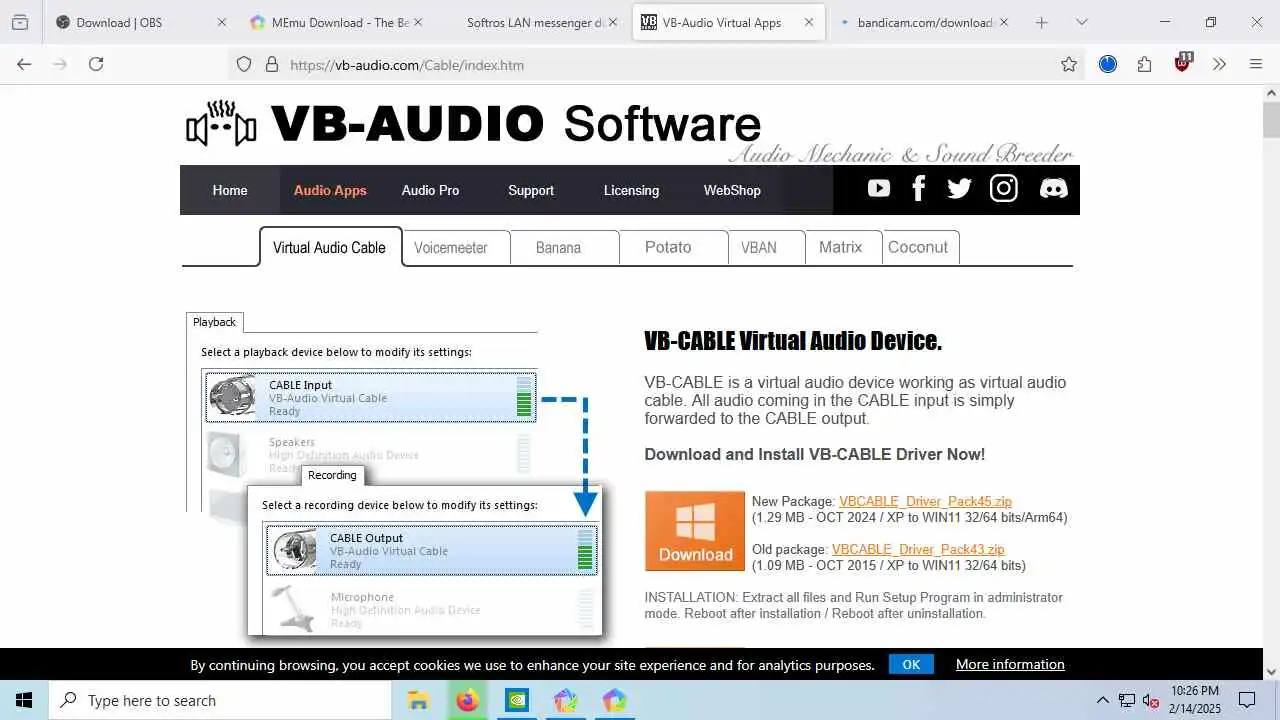Open the uBlock shield extension icon
The image size is (1280, 720).
[1183, 62]
